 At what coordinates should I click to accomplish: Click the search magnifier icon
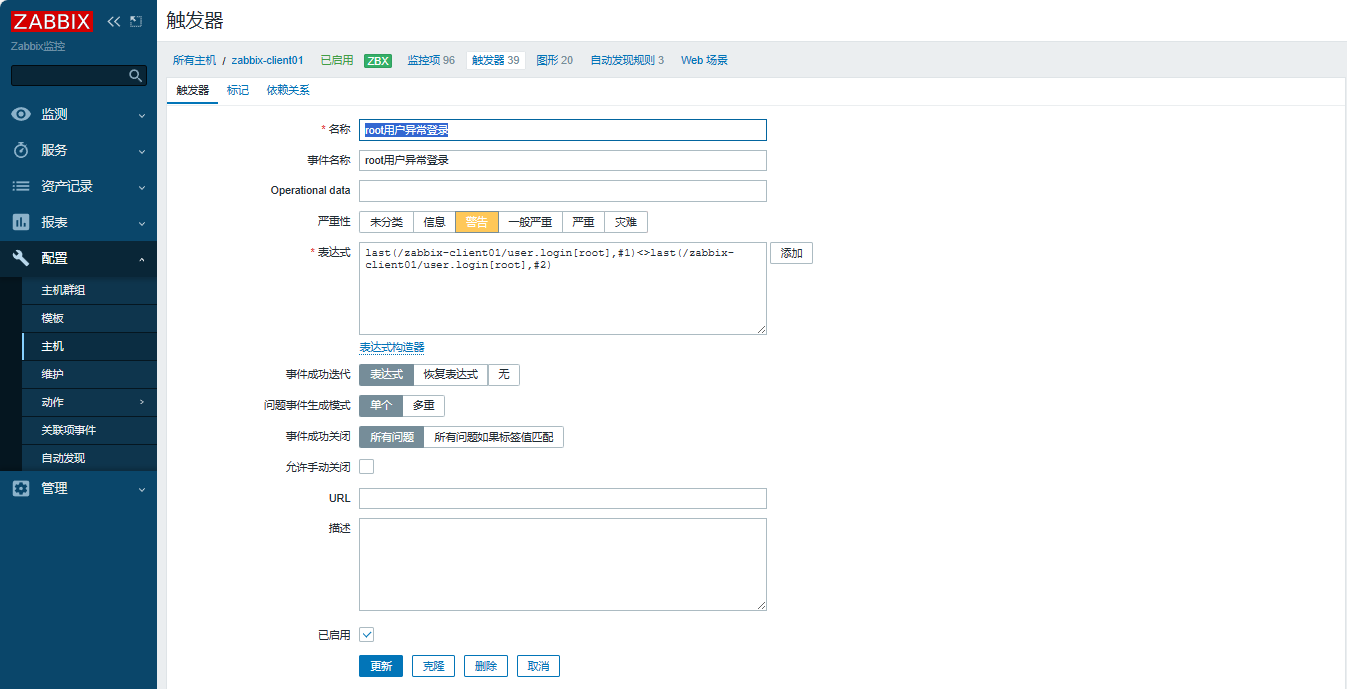pos(136,76)
